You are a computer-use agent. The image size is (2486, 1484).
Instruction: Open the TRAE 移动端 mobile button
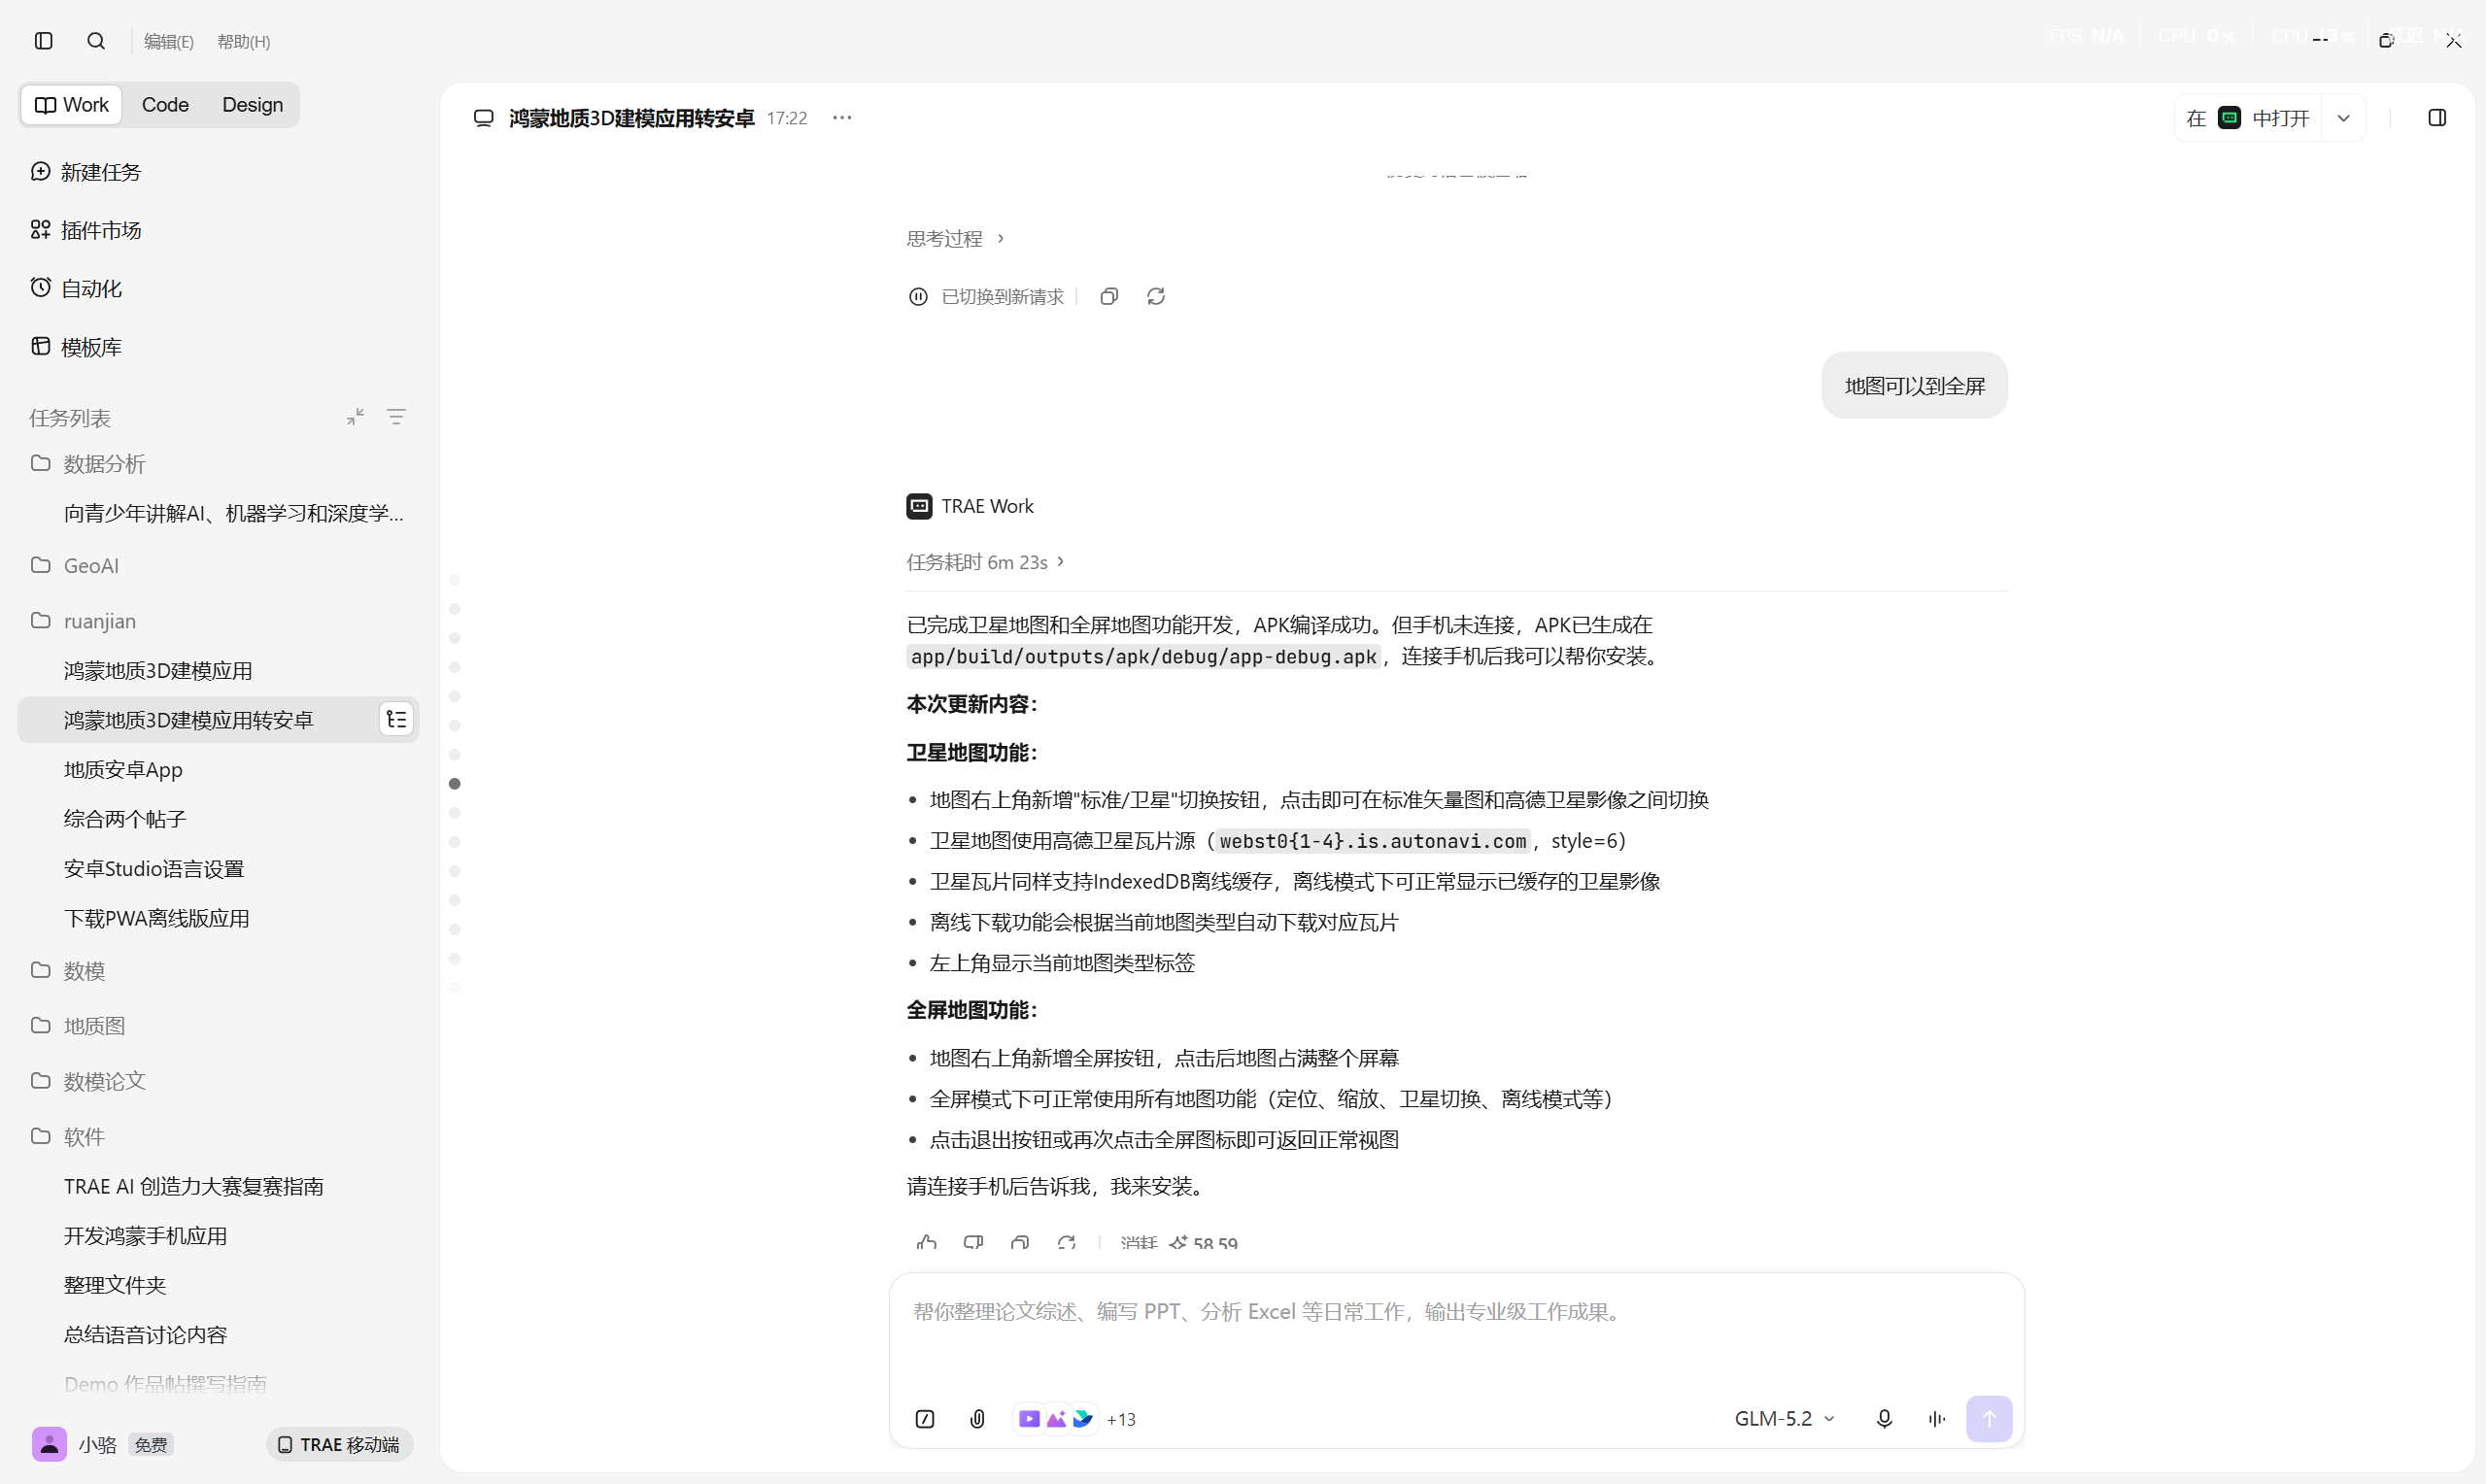click(x=339, y=1445)
